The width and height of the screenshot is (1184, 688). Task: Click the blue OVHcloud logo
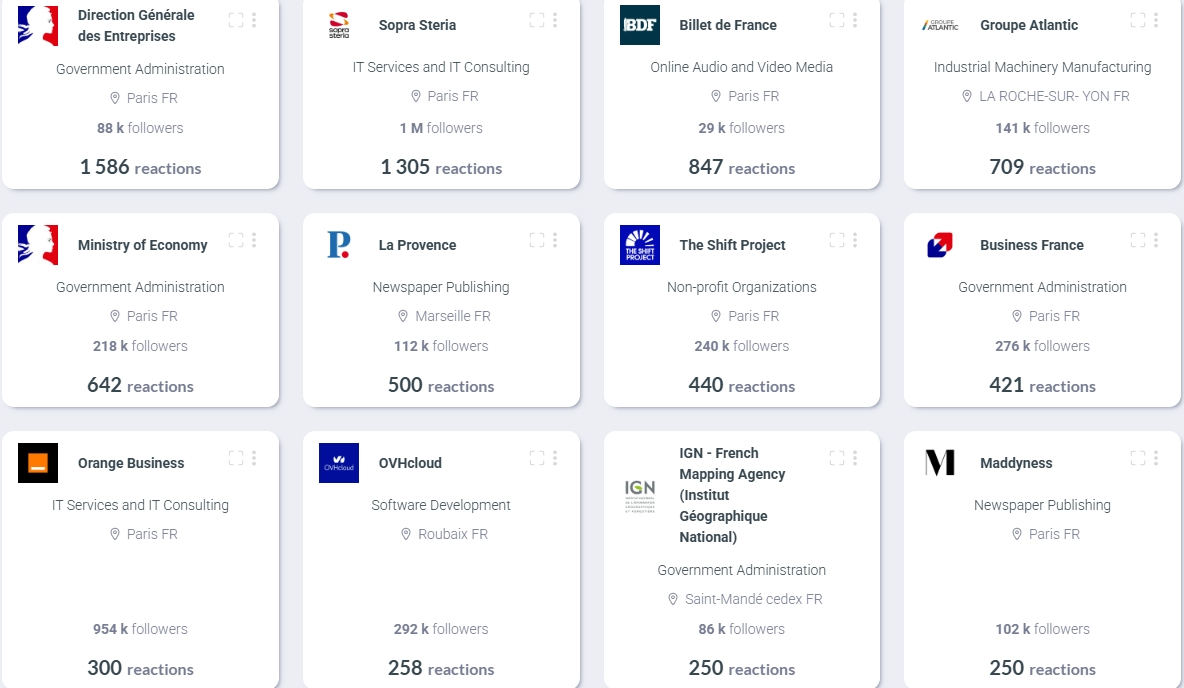(x=339, y=463)
